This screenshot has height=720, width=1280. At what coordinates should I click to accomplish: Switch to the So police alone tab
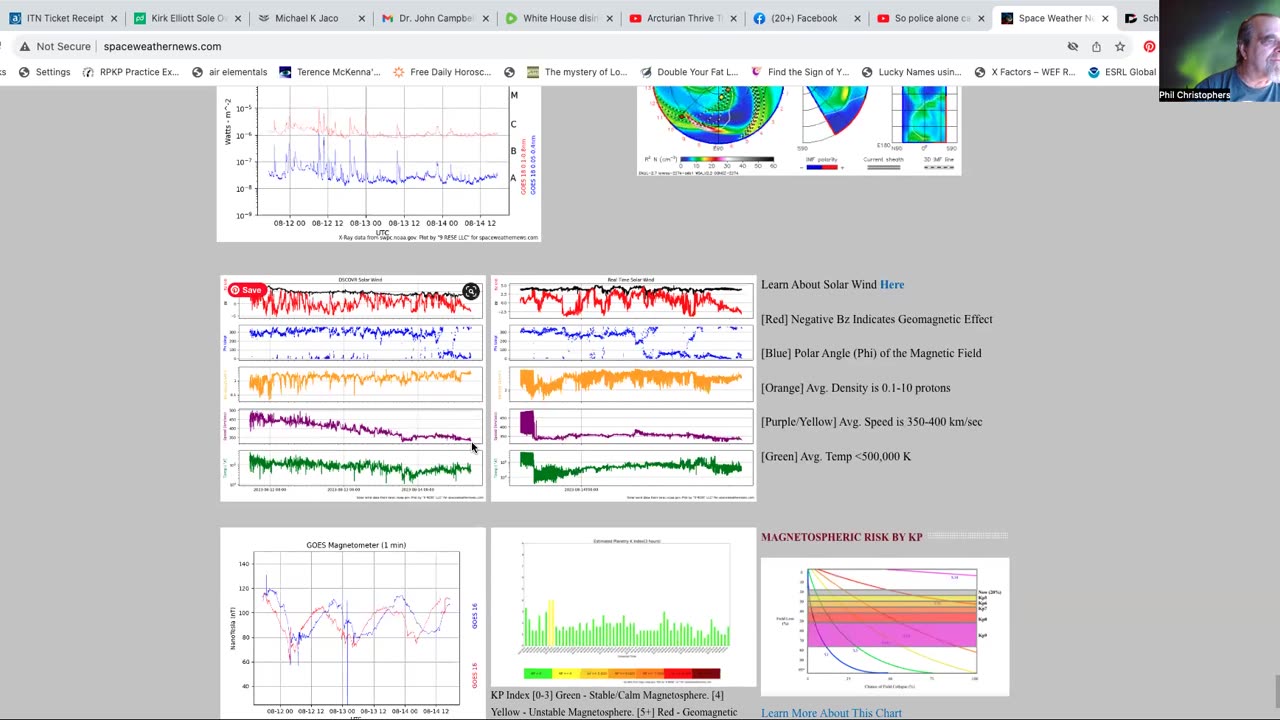(925, 18)
